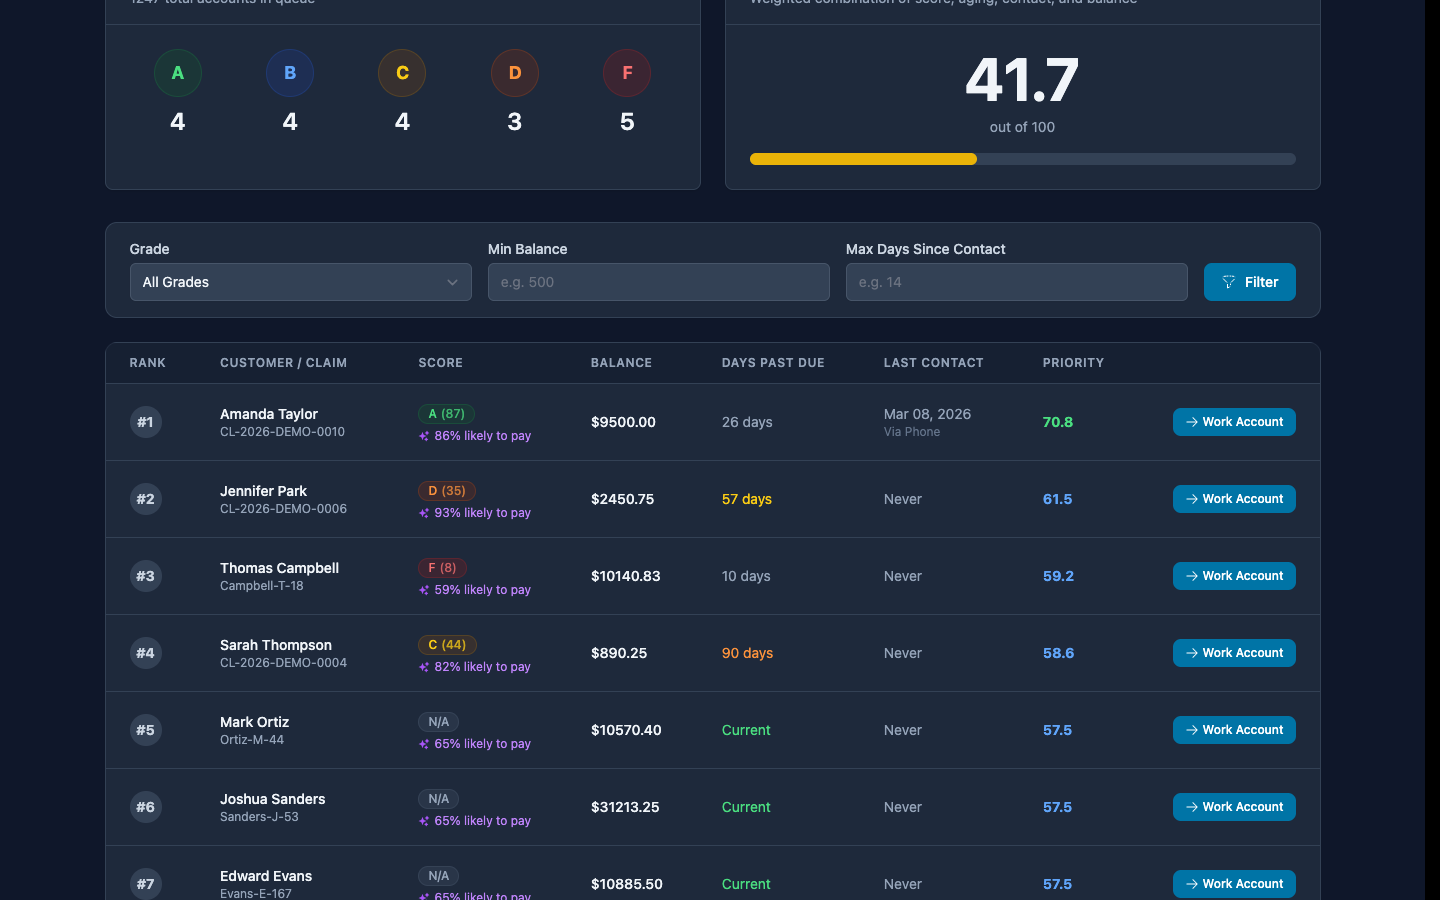
Task: Click the sparkle AI icon beside Amanda Taylor's prediction
Action: click(x=424, y=435)
